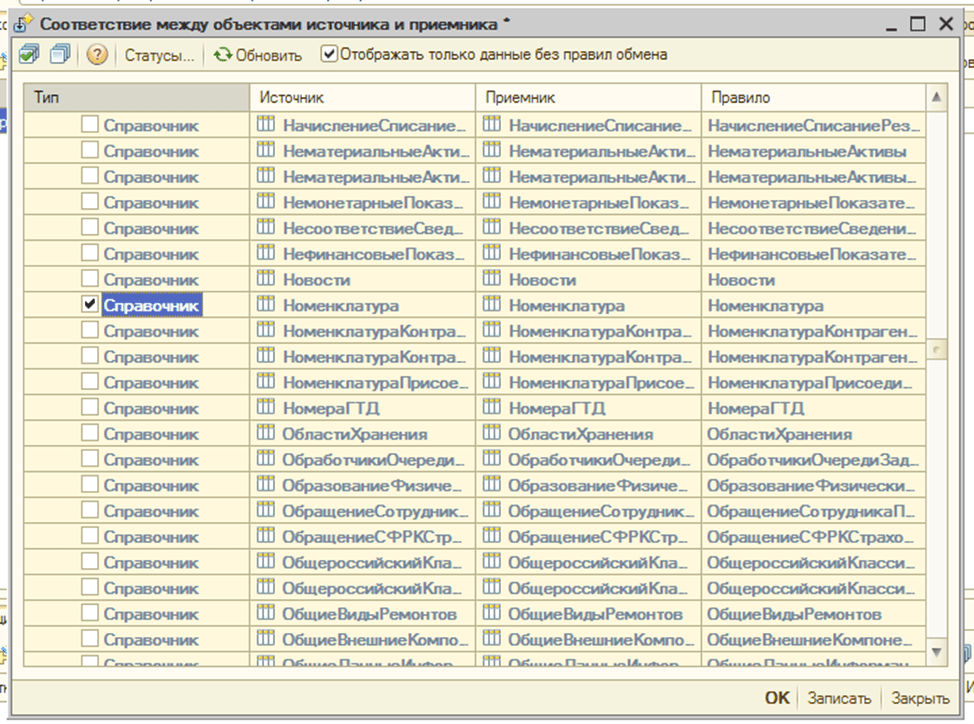The height and width of the screenshot is (724, 974).
Task: Click table icon in Приемник Новости cell
Action: click(x=492, y=279)
